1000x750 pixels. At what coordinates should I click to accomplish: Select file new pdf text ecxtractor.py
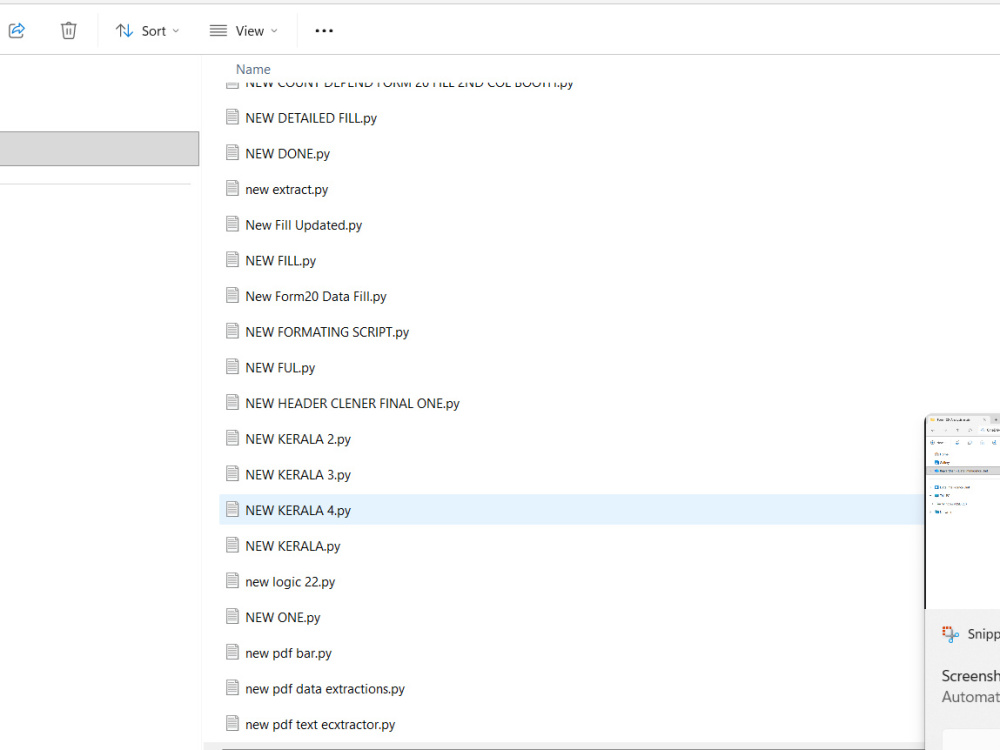tap(320, 724)
